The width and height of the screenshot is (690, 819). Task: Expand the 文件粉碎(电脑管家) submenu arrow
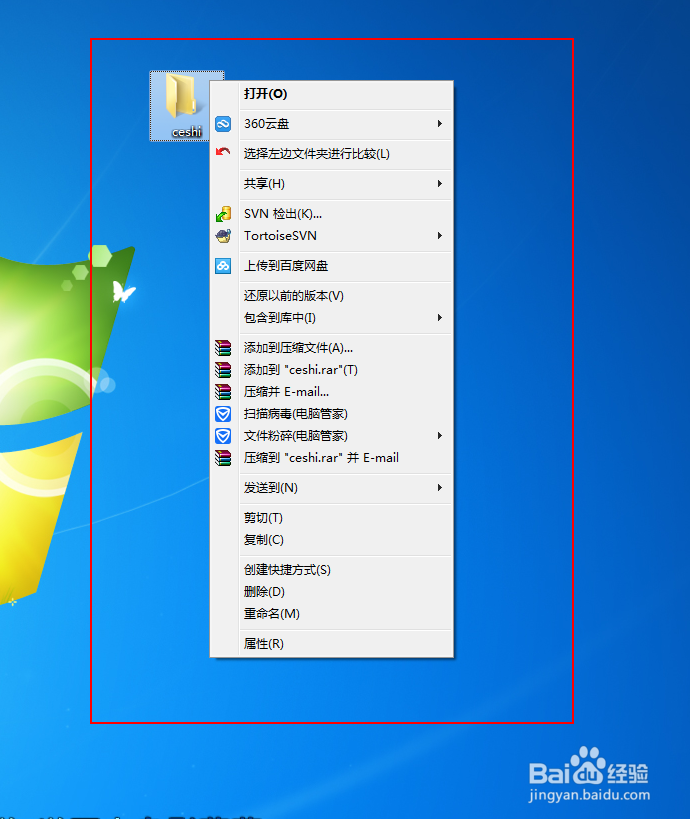click(x=440, y=436)
